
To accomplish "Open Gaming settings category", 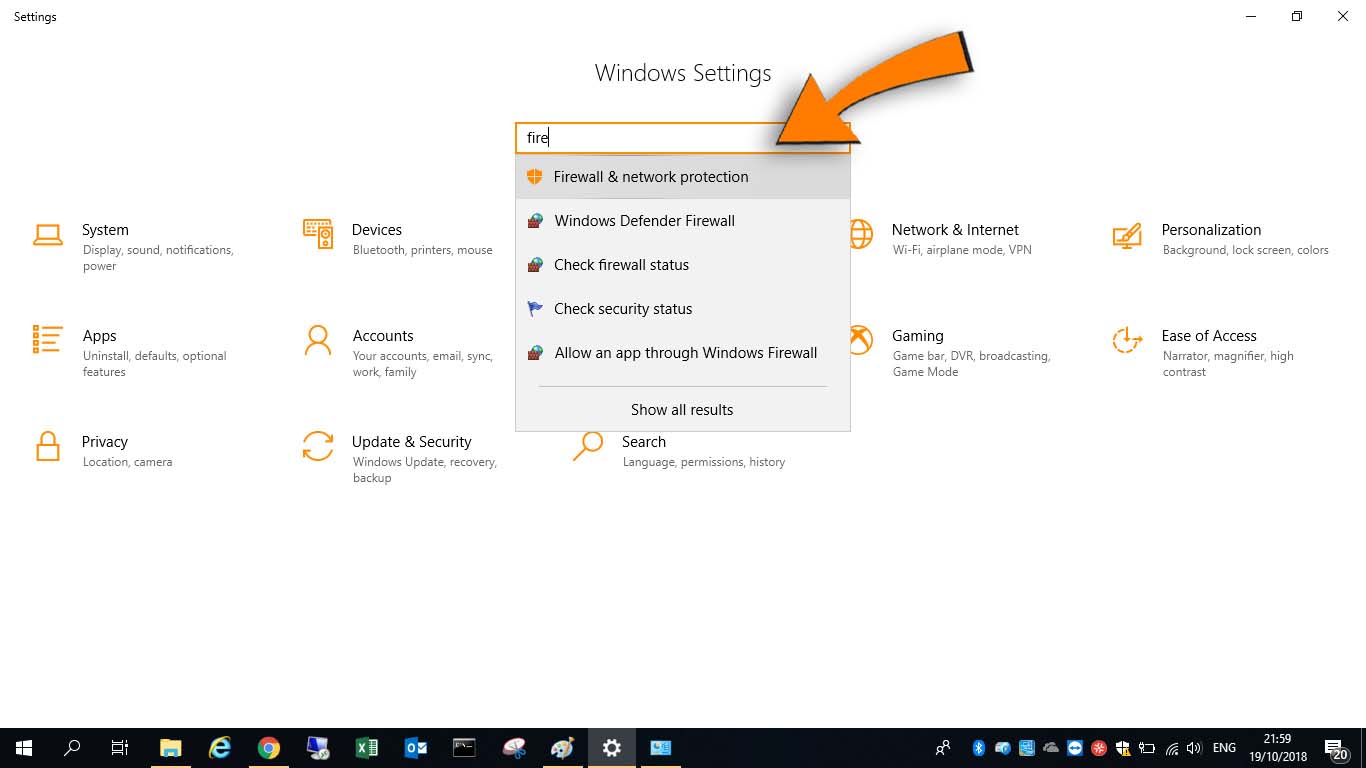I will click(x=917, y=336).
